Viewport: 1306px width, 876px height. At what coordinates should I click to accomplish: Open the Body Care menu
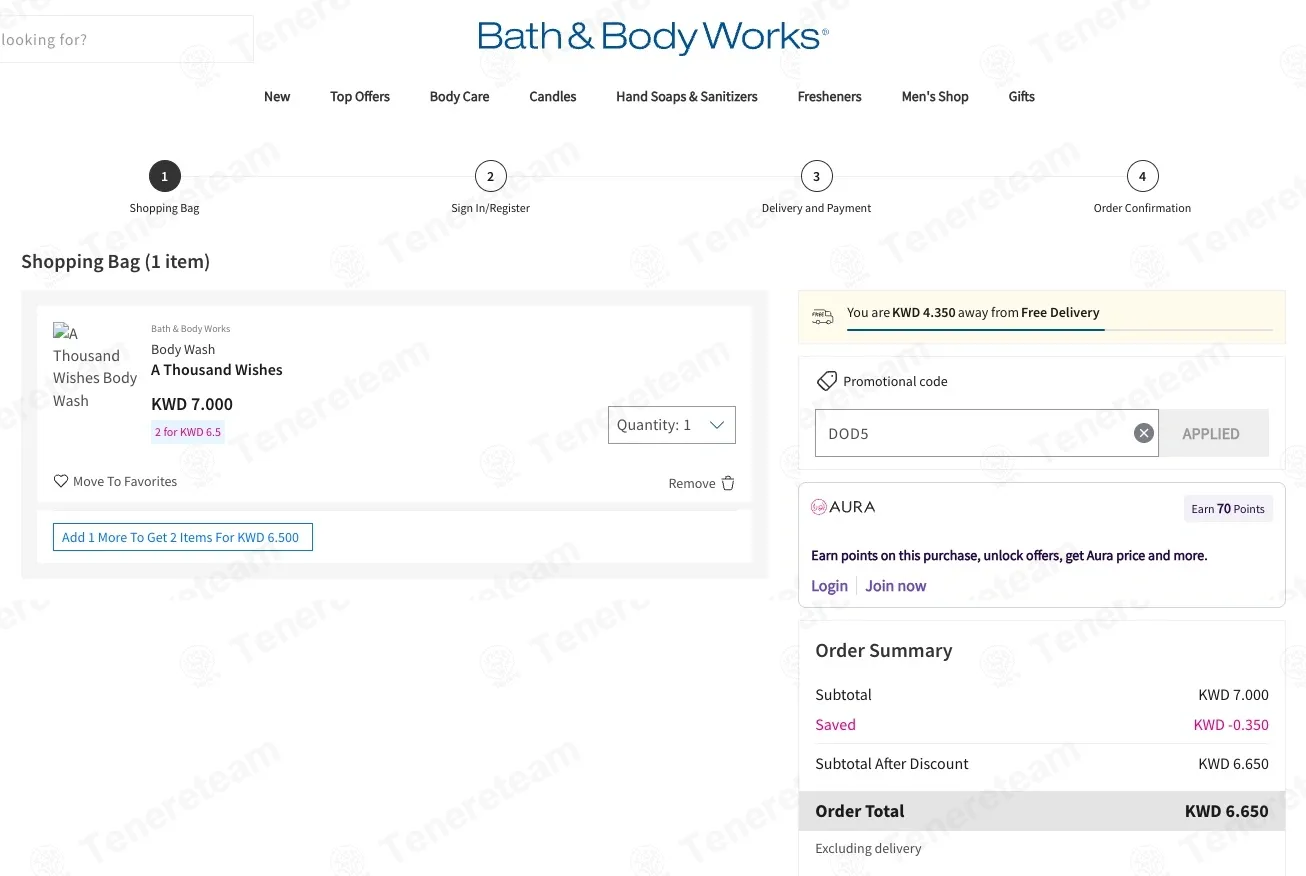pos(459,97)
